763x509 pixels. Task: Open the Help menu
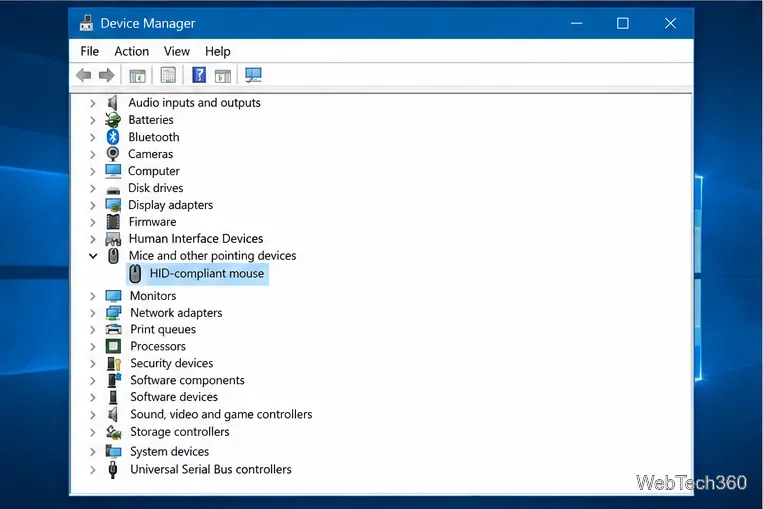click(218, 51)
